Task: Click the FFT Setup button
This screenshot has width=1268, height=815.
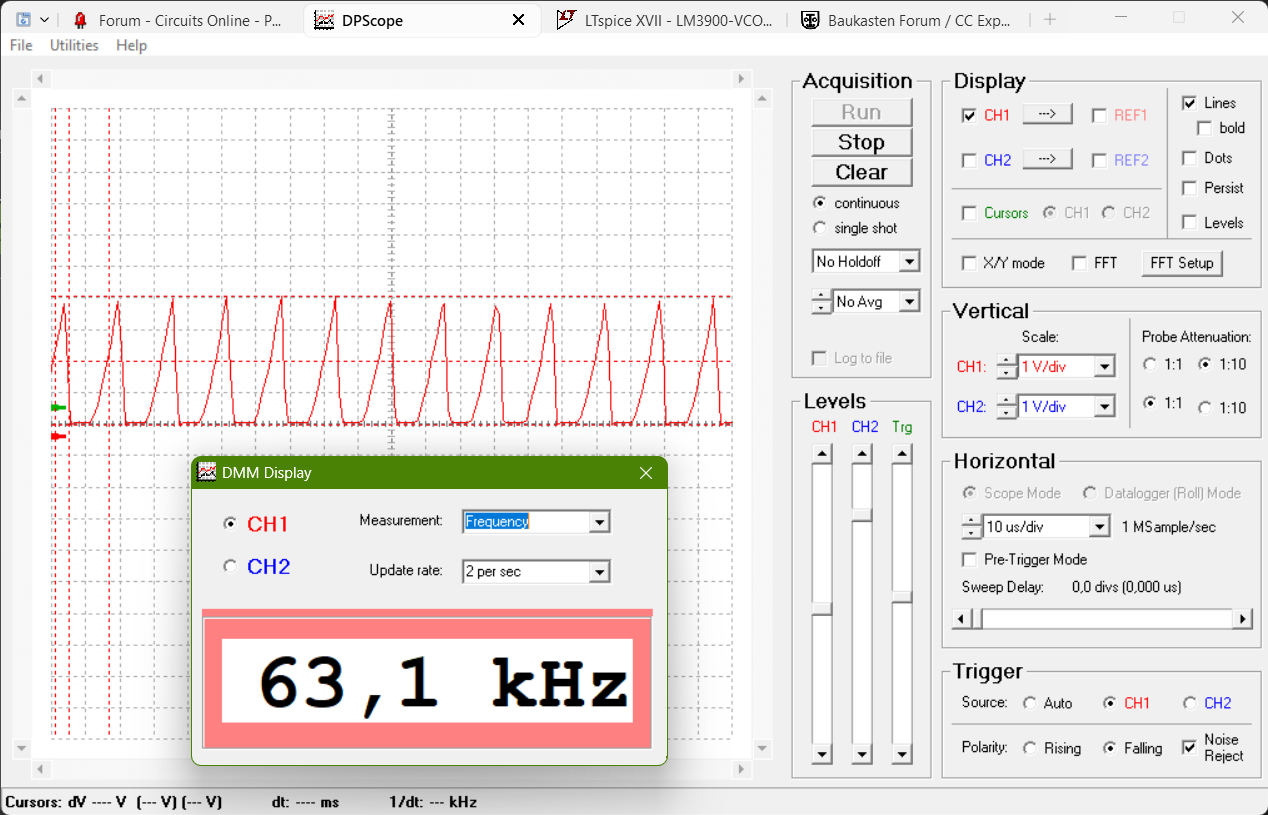Action: (x=1182, y=263)
